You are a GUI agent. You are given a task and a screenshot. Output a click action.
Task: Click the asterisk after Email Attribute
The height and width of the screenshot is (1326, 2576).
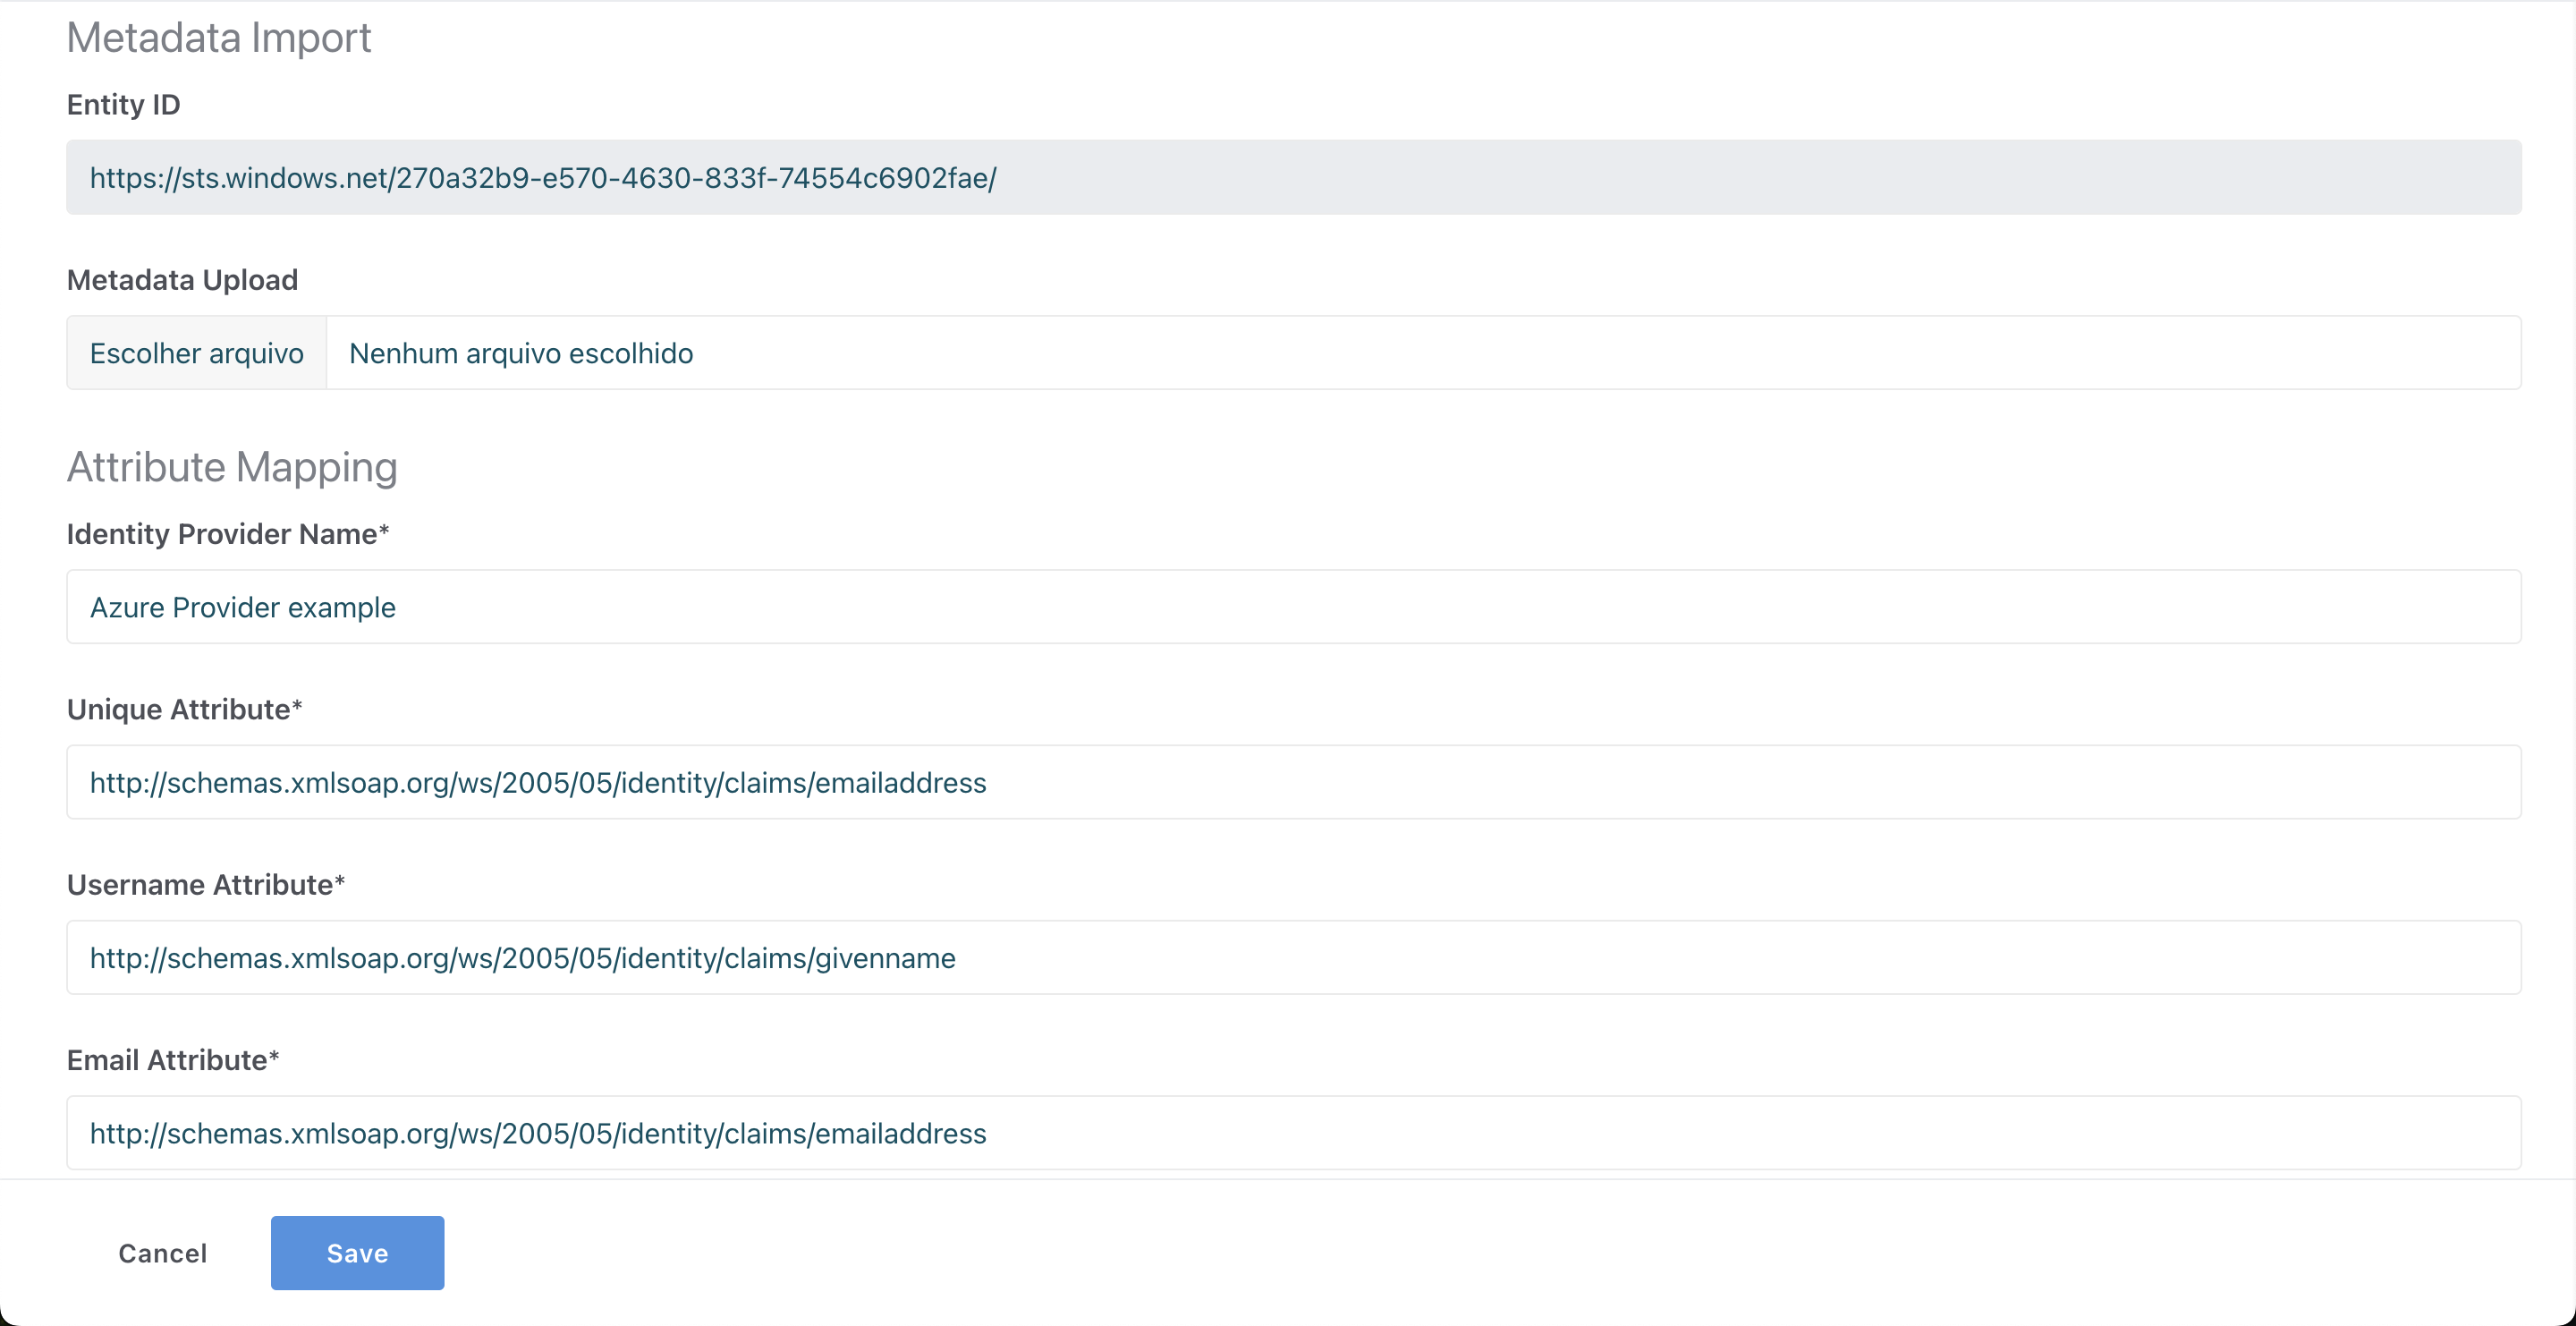coord(274,1056)
